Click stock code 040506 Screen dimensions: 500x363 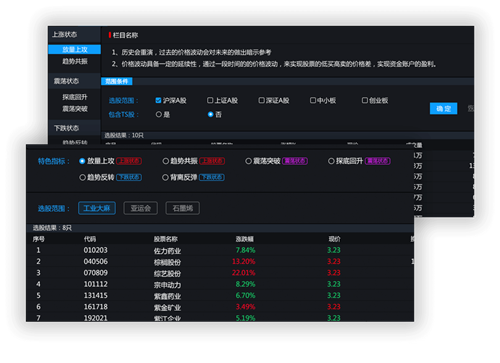click(96, 261)
